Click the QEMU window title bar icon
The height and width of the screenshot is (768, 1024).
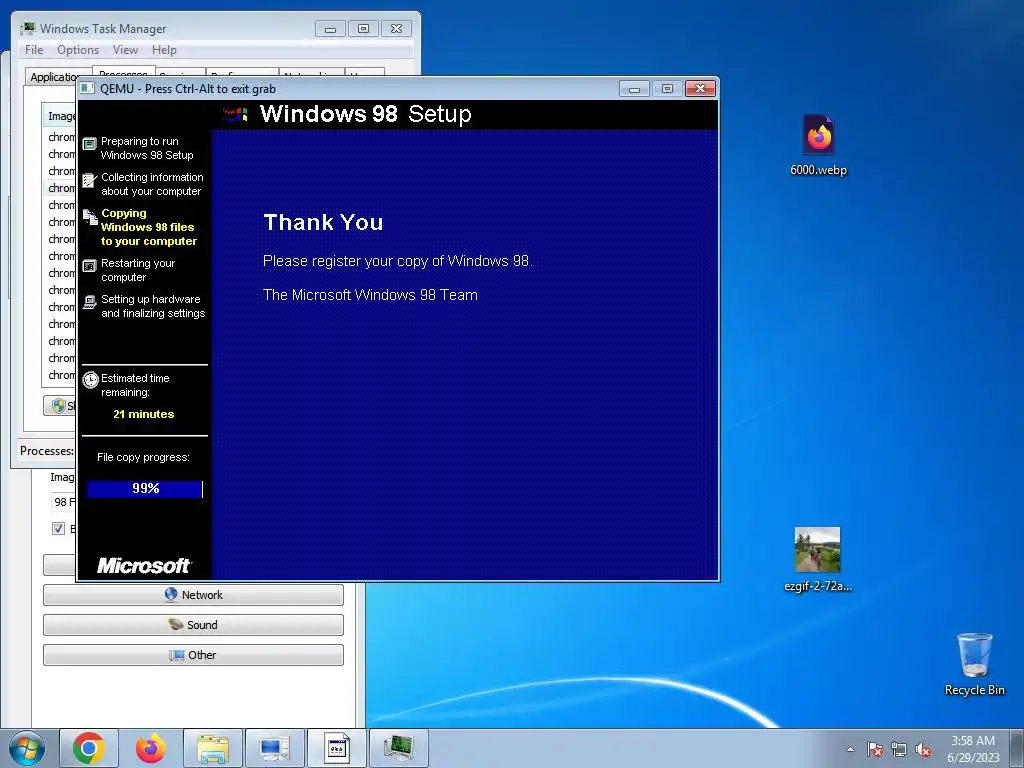(x=87, y=88)
